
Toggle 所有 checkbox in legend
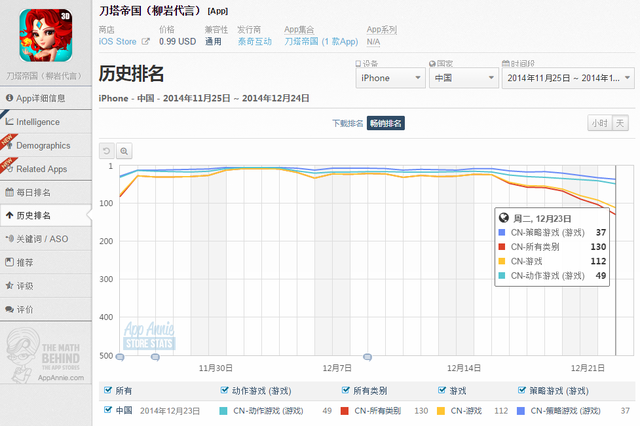108,390
